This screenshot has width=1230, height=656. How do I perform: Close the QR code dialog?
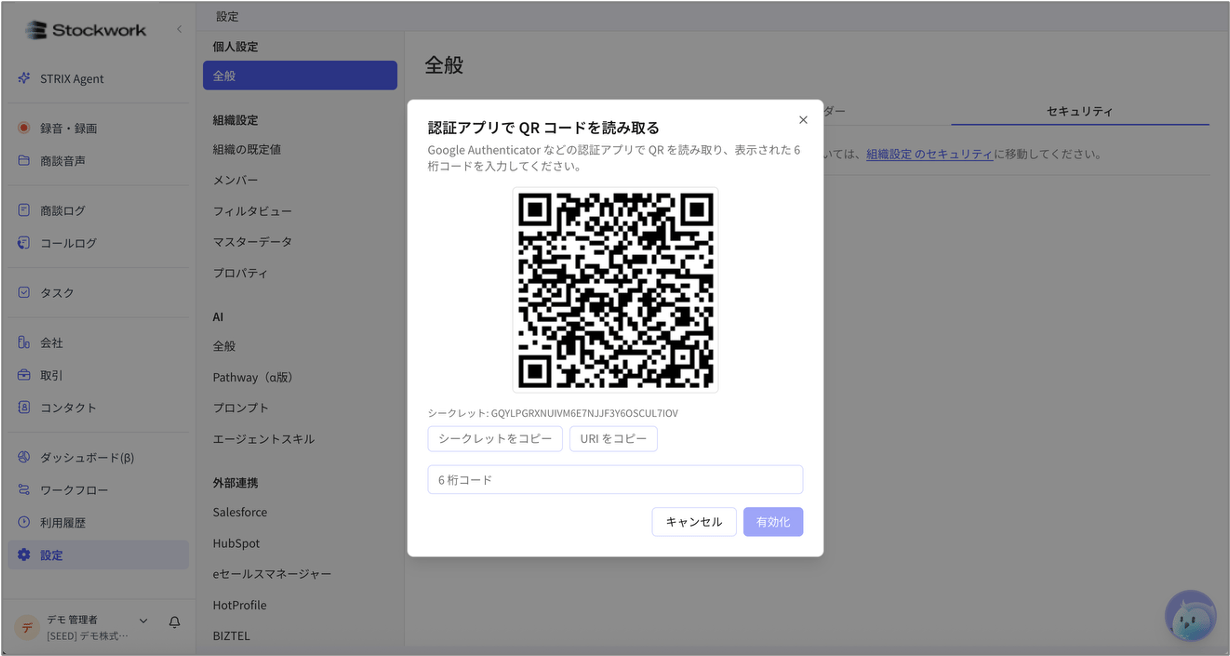pyautogui.click(x=803, y=120)
